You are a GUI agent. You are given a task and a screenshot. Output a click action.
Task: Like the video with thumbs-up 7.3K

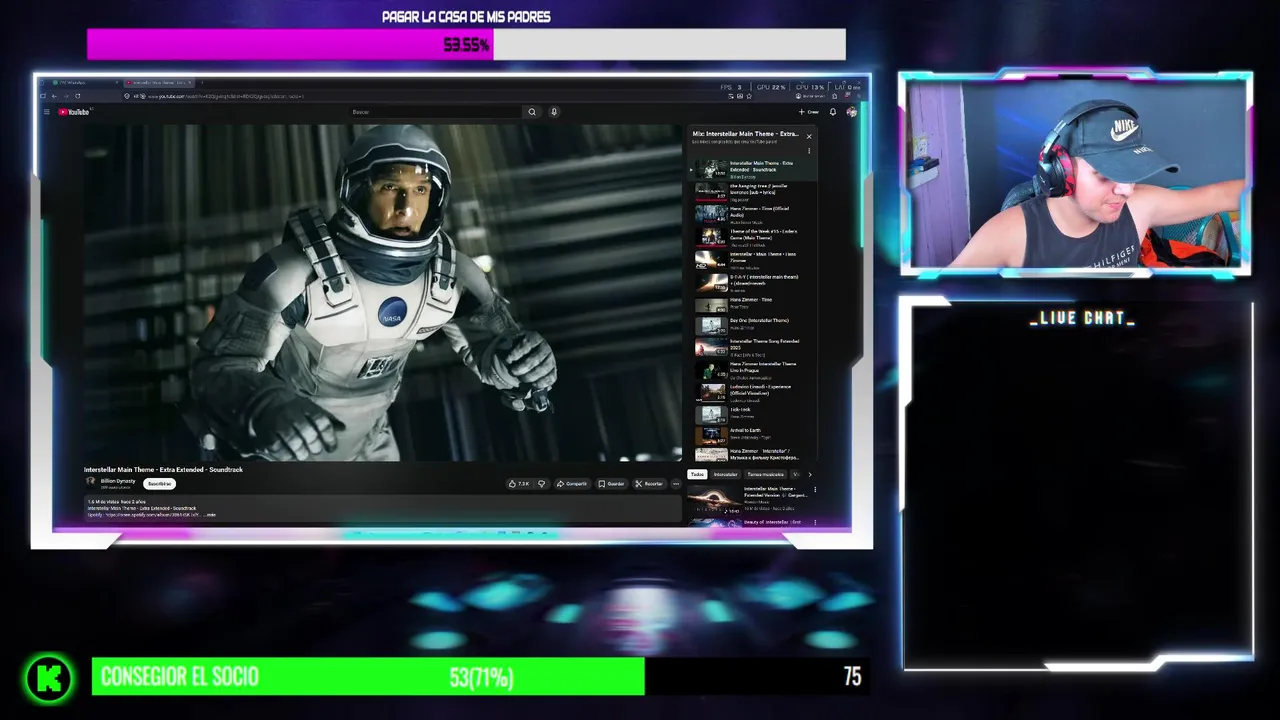(x=520, y=484)
